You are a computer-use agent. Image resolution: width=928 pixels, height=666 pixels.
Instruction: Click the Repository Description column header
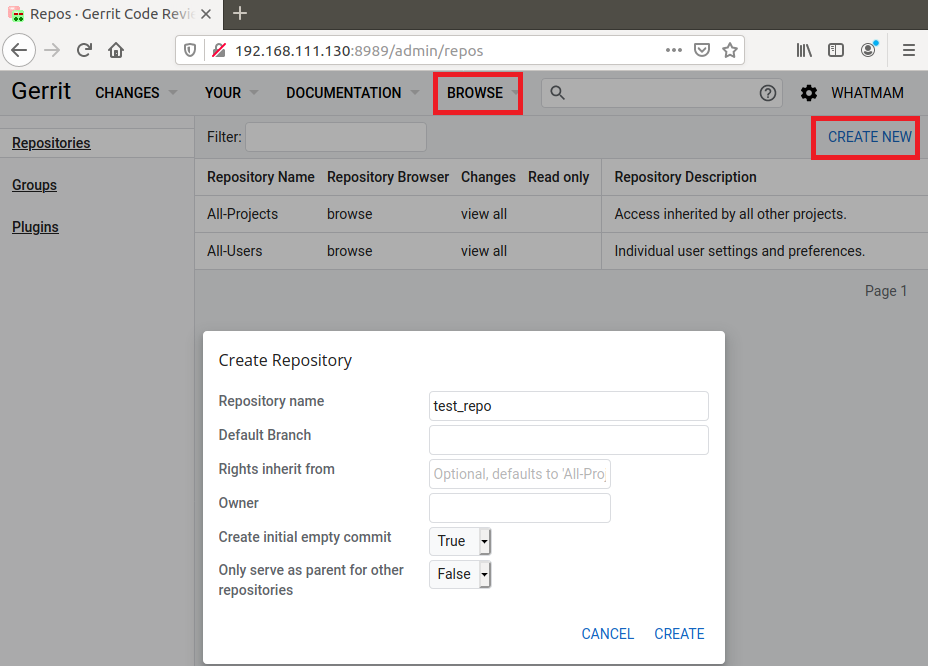point(685,177)
